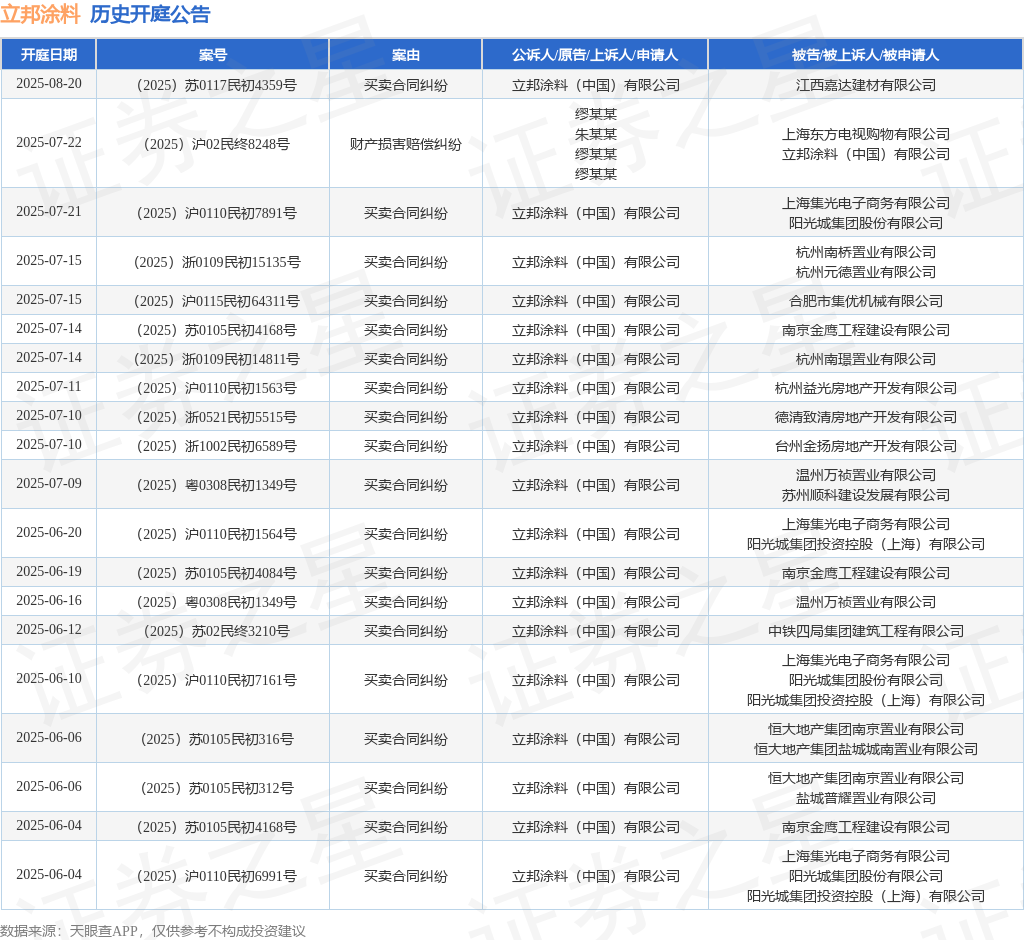This screenshot has height=940, width=1024.
Task: Click case number 沪0115民初64311号
Action: (216, 301)
